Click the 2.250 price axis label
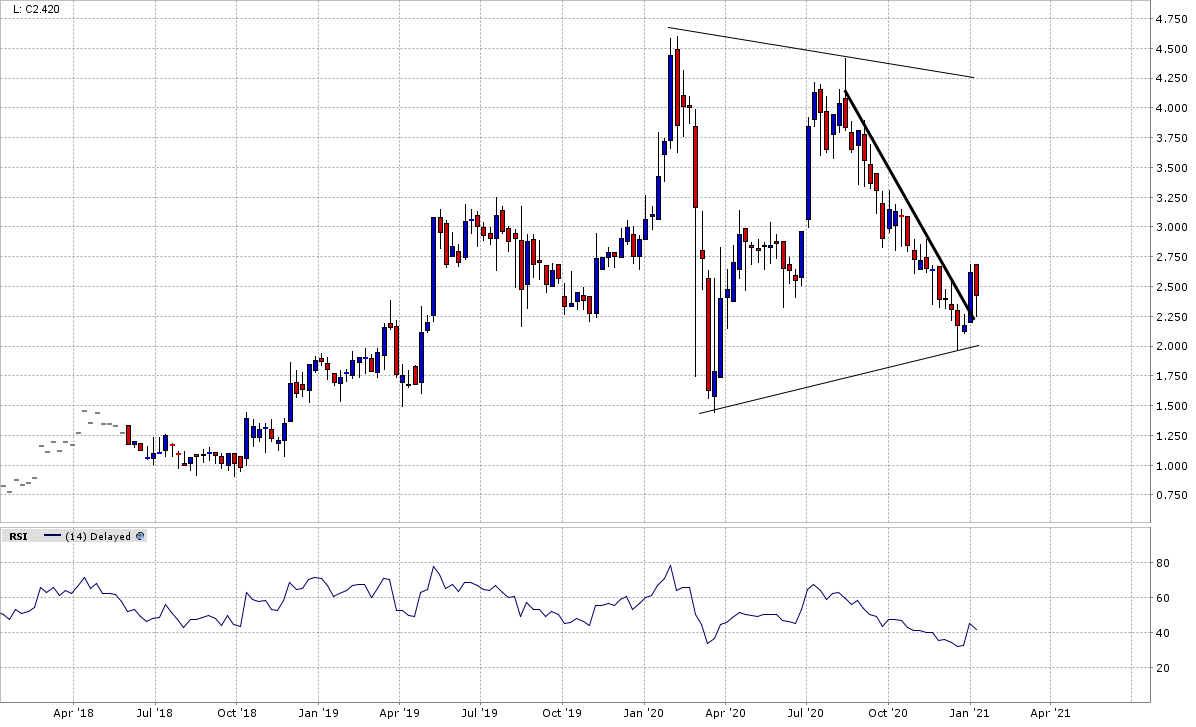1196x727 pixels. pyautogui.click(x=1172, y=317)
